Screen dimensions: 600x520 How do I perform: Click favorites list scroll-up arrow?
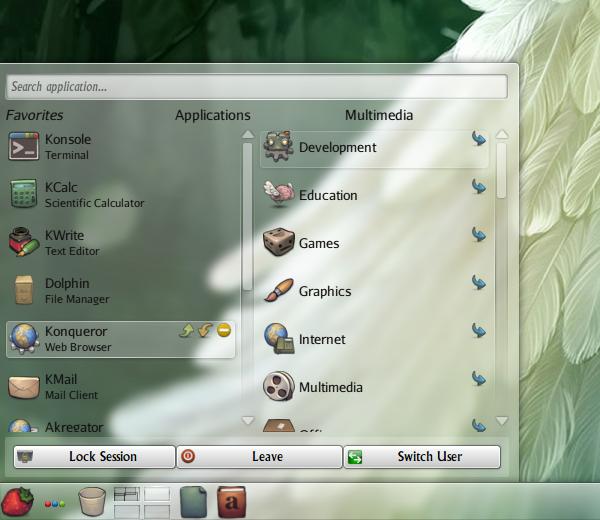(x=248, y=134)
